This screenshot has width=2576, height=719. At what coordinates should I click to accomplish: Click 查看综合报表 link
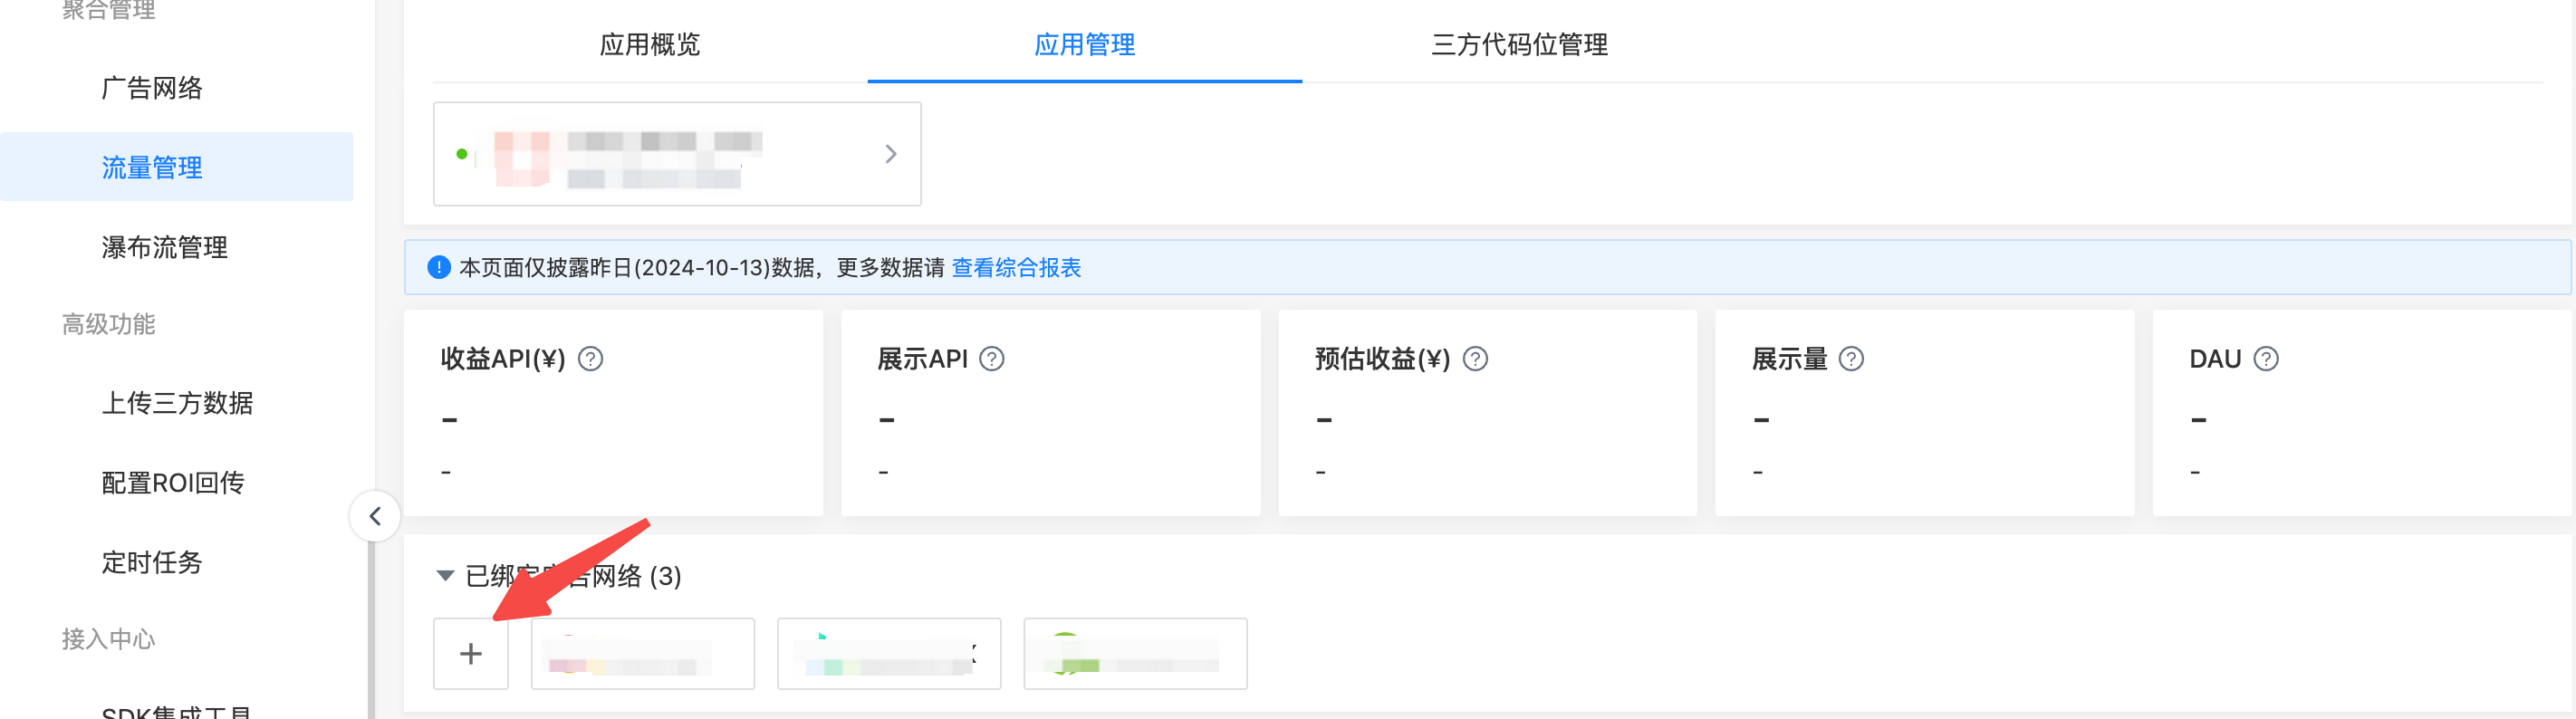(1016, 267)
